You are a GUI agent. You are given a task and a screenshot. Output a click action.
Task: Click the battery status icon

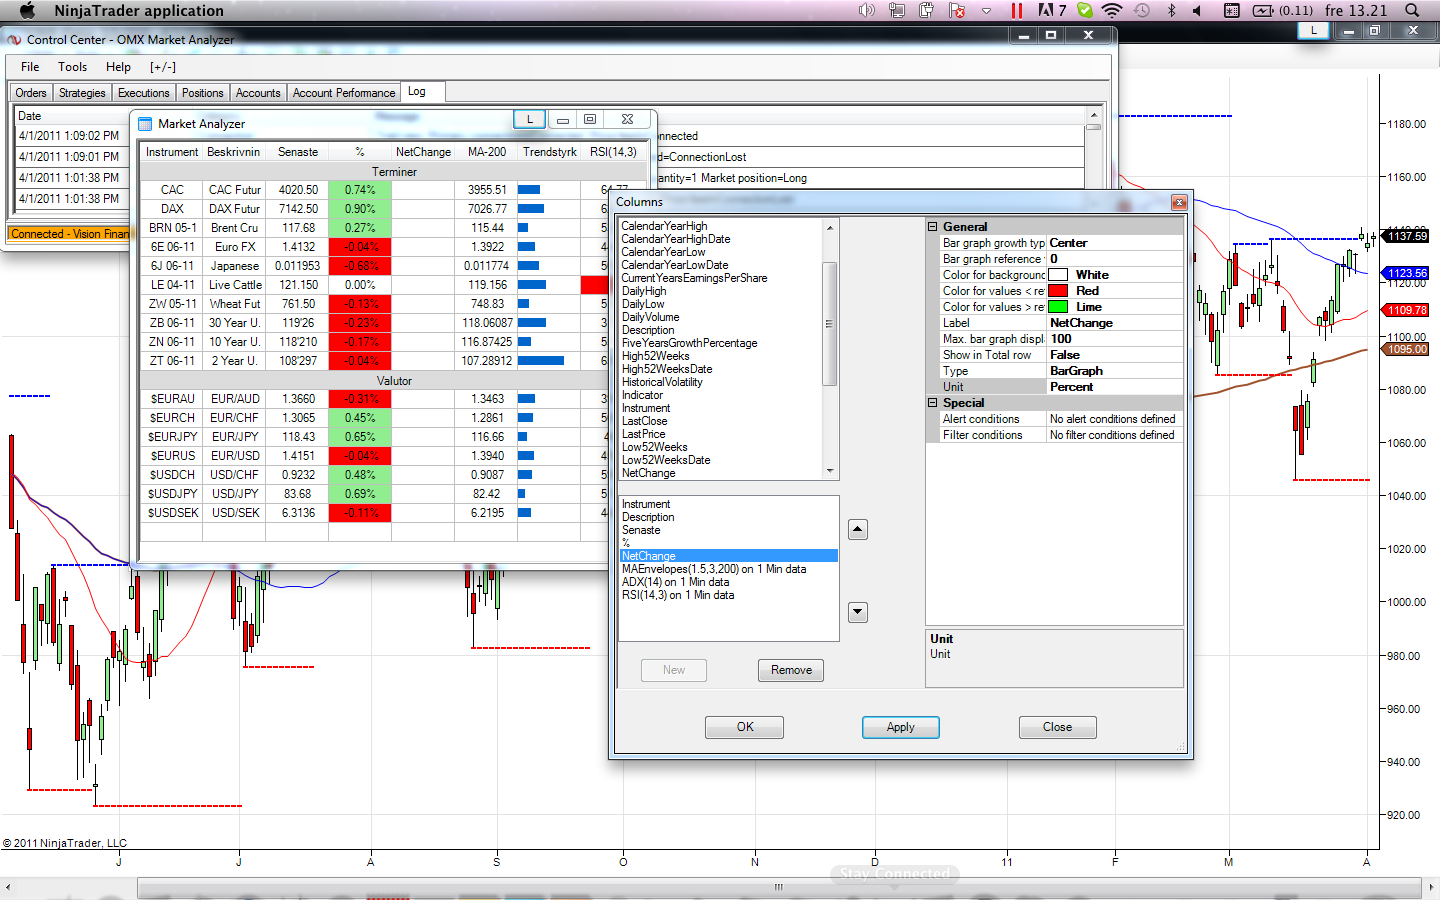1263,10
